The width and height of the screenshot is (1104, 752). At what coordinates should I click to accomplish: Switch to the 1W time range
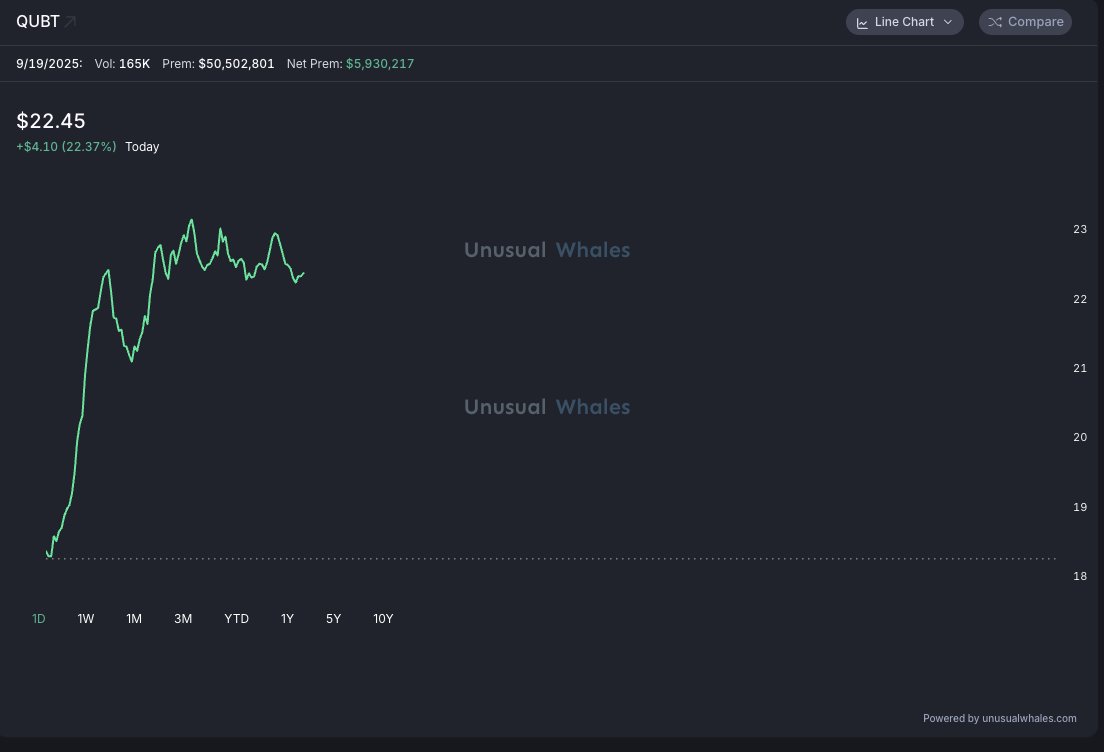tap(86, 619)
